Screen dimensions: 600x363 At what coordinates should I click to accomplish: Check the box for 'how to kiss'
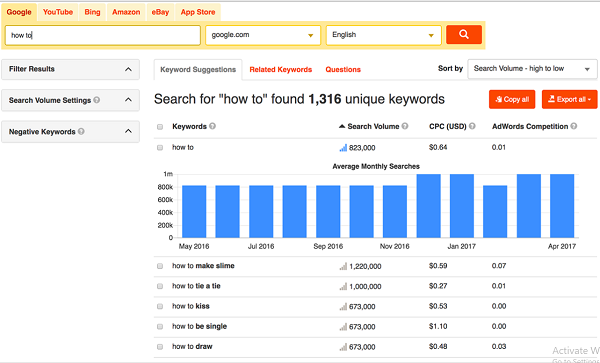pos(160,307)
